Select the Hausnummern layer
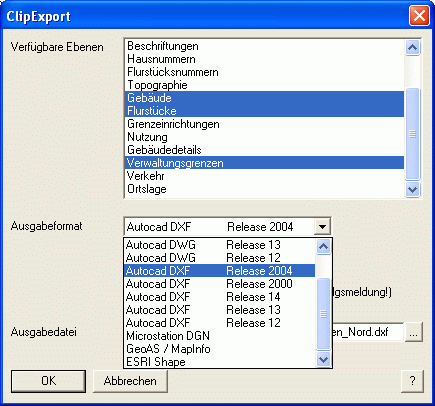 (264, 59)
